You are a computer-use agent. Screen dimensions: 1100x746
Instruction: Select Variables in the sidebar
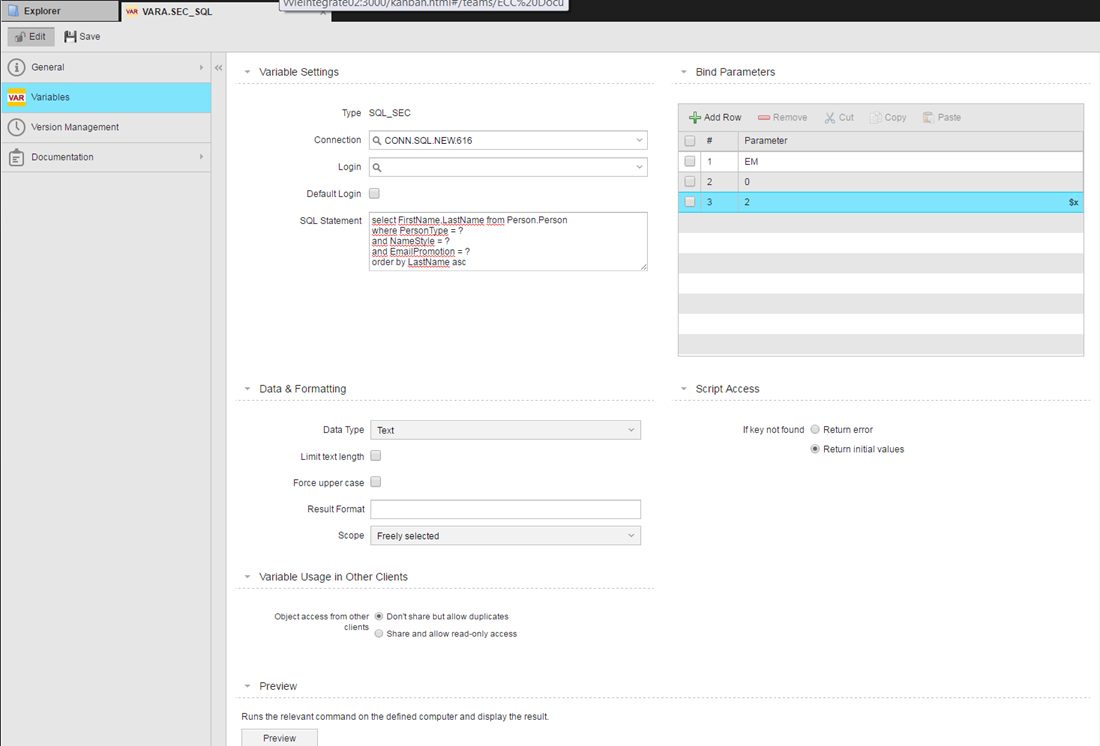click(106, 98)
